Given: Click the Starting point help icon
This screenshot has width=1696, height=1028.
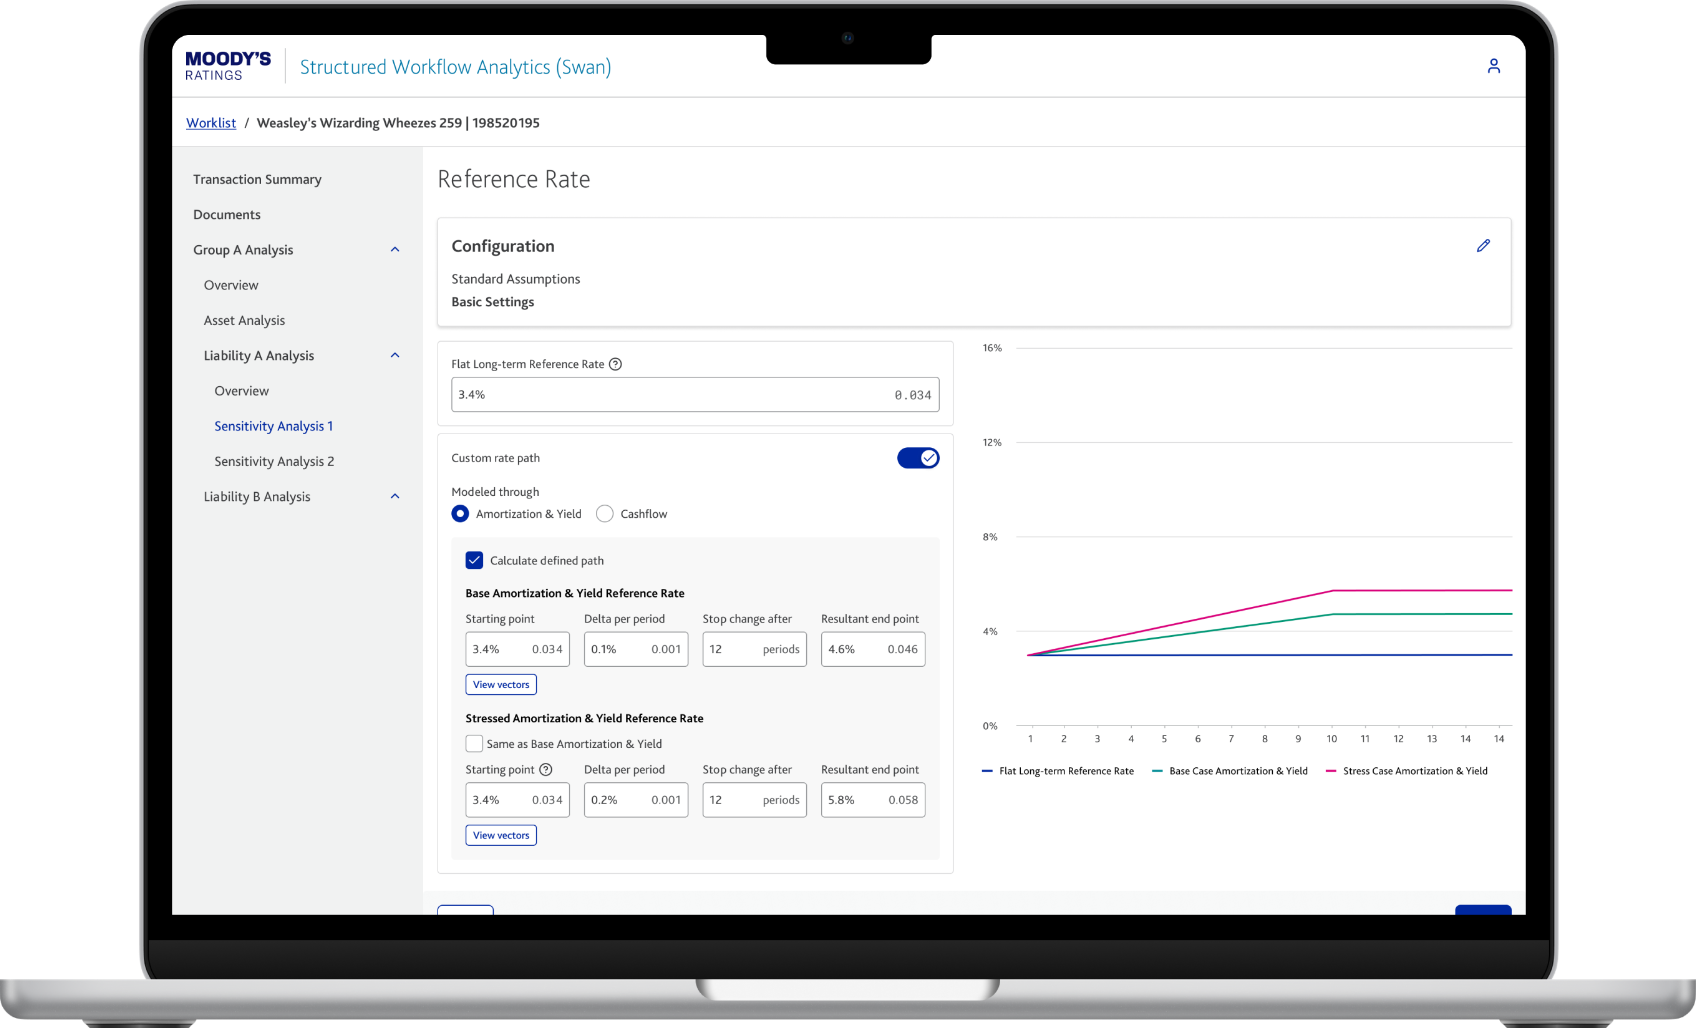Looking at the screenshot, I should [x=546, y=770].
